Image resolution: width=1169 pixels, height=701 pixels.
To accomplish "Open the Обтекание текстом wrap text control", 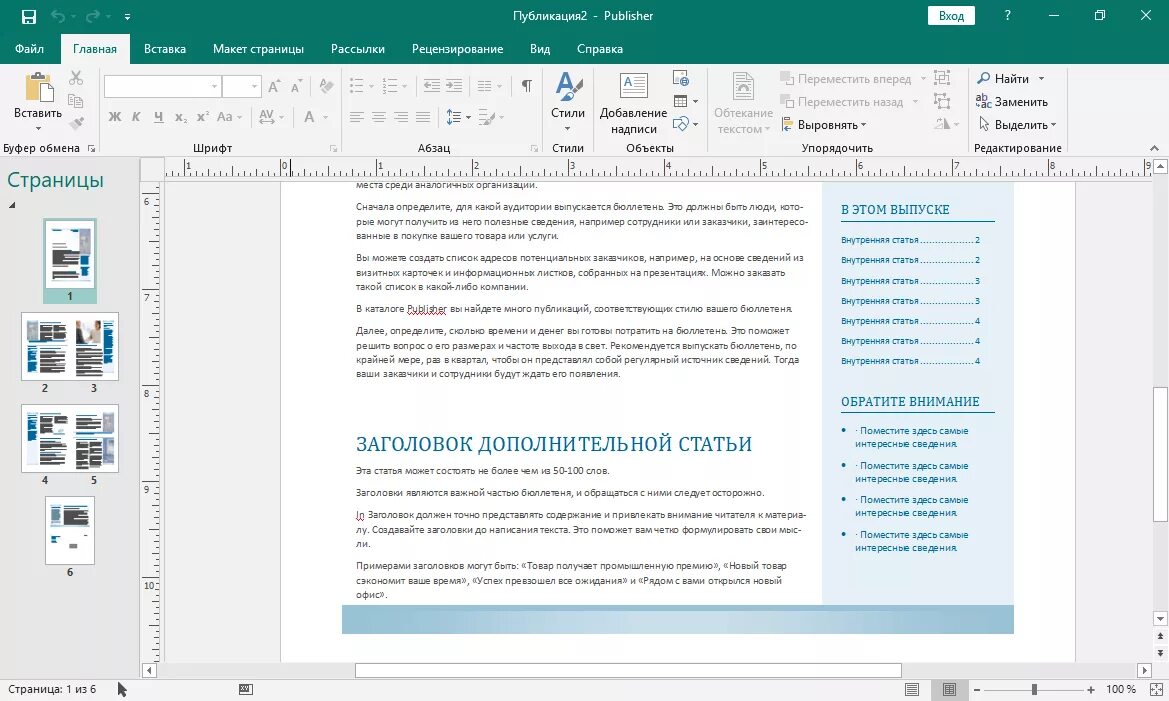I will click(x=743, y=104).
